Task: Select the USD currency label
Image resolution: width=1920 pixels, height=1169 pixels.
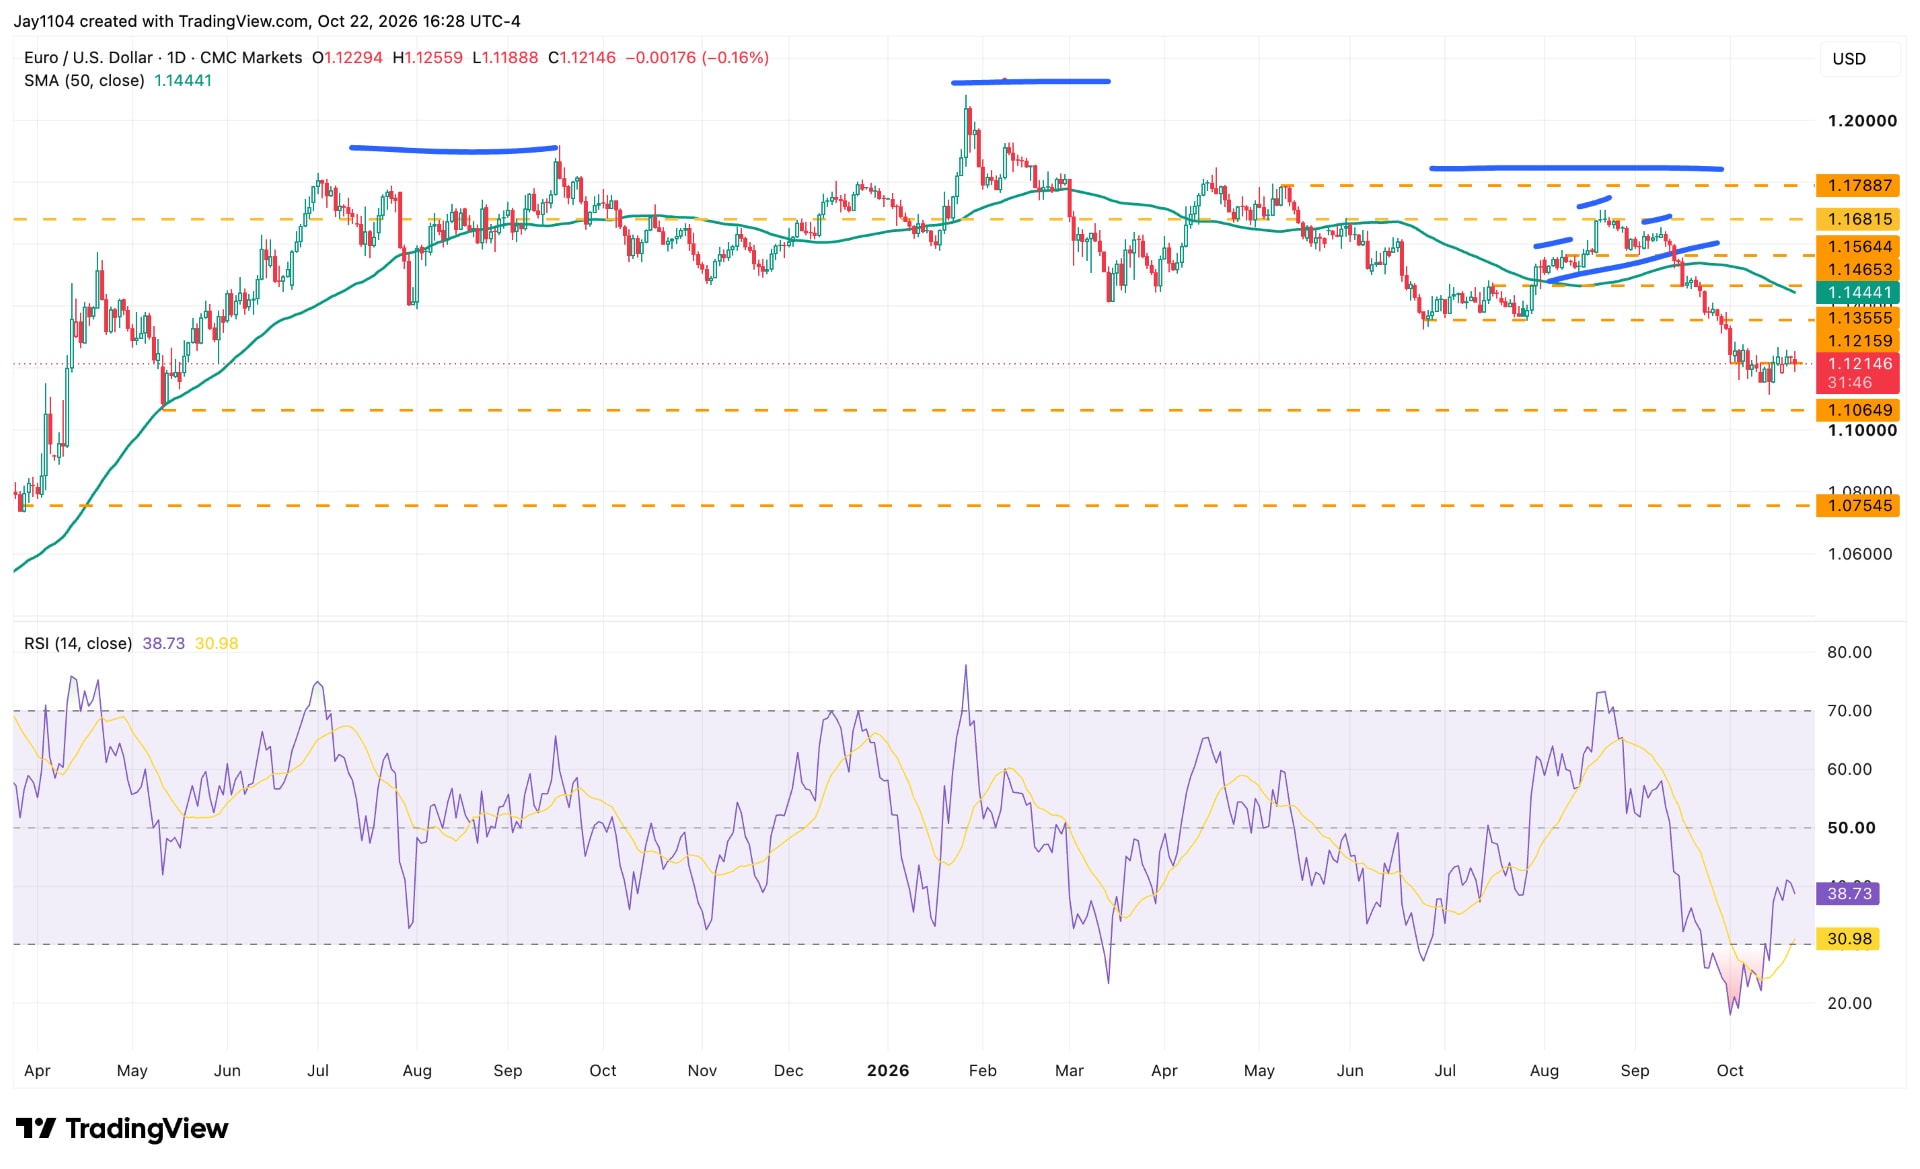Action: (x=1849, y=59)
